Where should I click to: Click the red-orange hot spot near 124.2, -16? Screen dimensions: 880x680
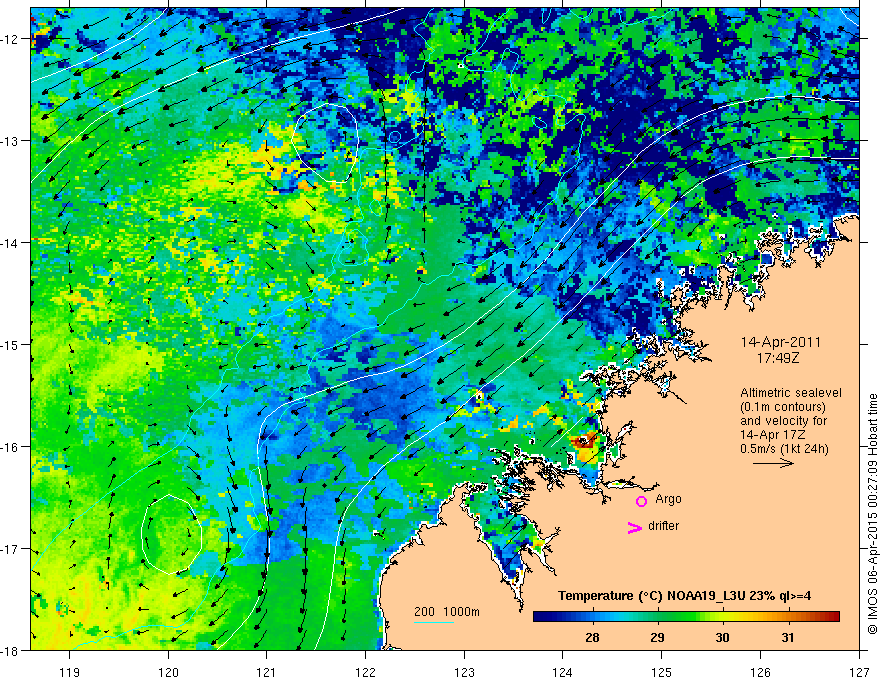point(584,442)
